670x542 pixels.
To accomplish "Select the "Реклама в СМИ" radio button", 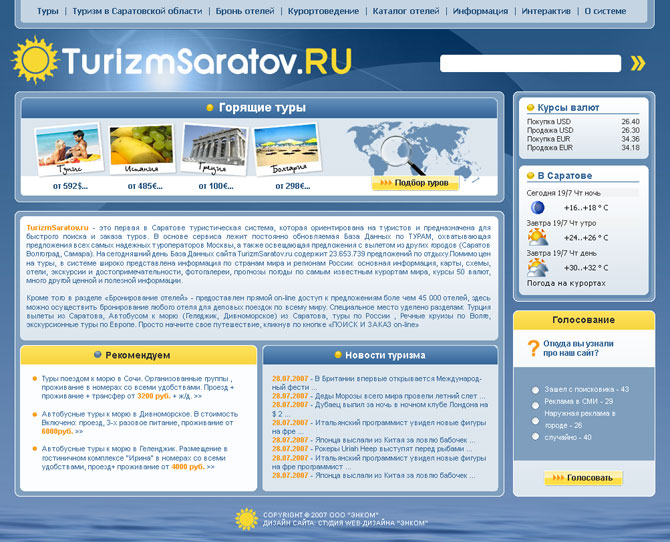I will [x=536, y=405].
